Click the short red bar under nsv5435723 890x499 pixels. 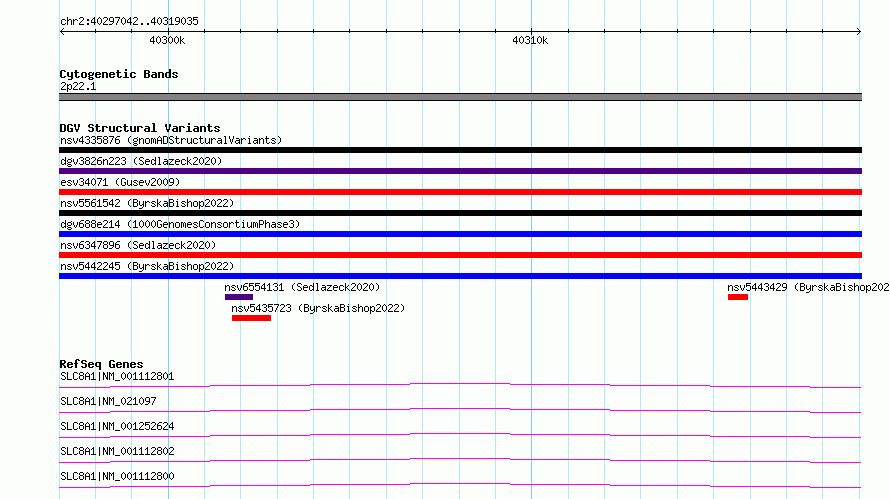(251, 318)
